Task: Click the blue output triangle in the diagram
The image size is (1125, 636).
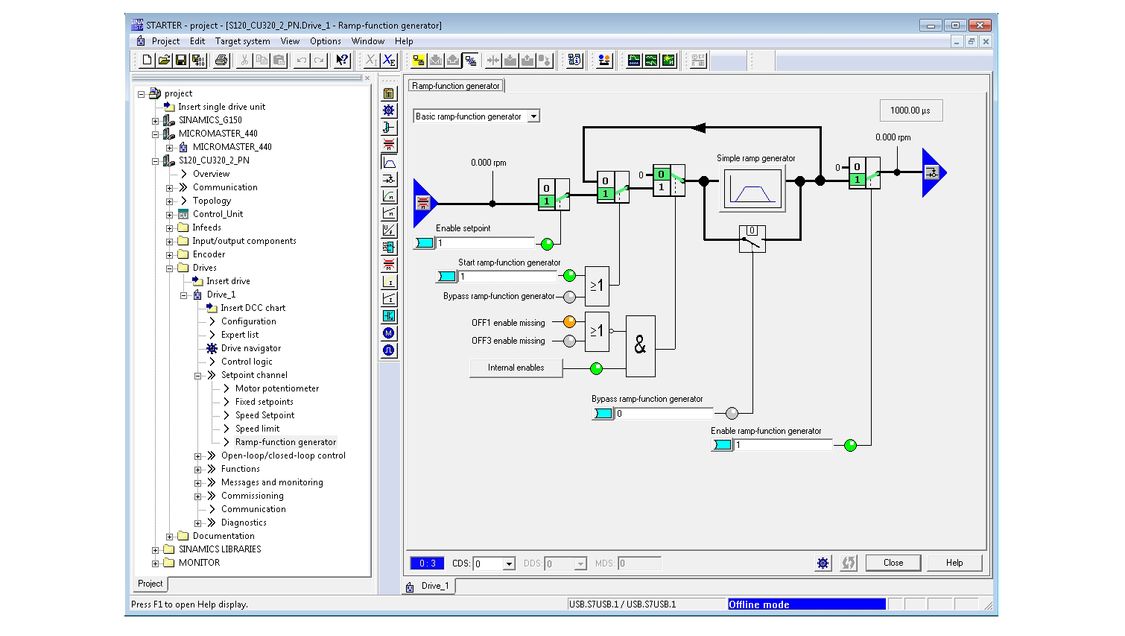Action: tap(933, 172)
